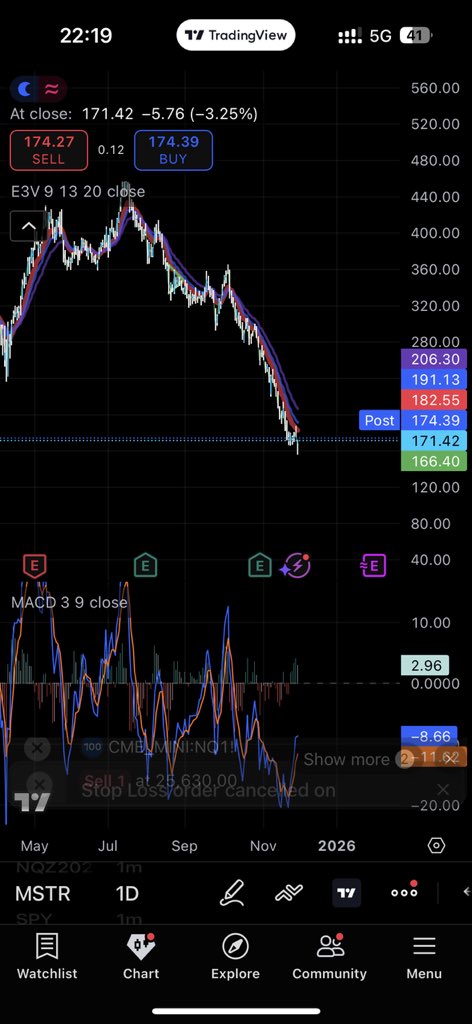Image resolution: width=472 pixels, height=1024 pixels.
Task: Tap the blue BUY 174.39 button
Action: 174,150
